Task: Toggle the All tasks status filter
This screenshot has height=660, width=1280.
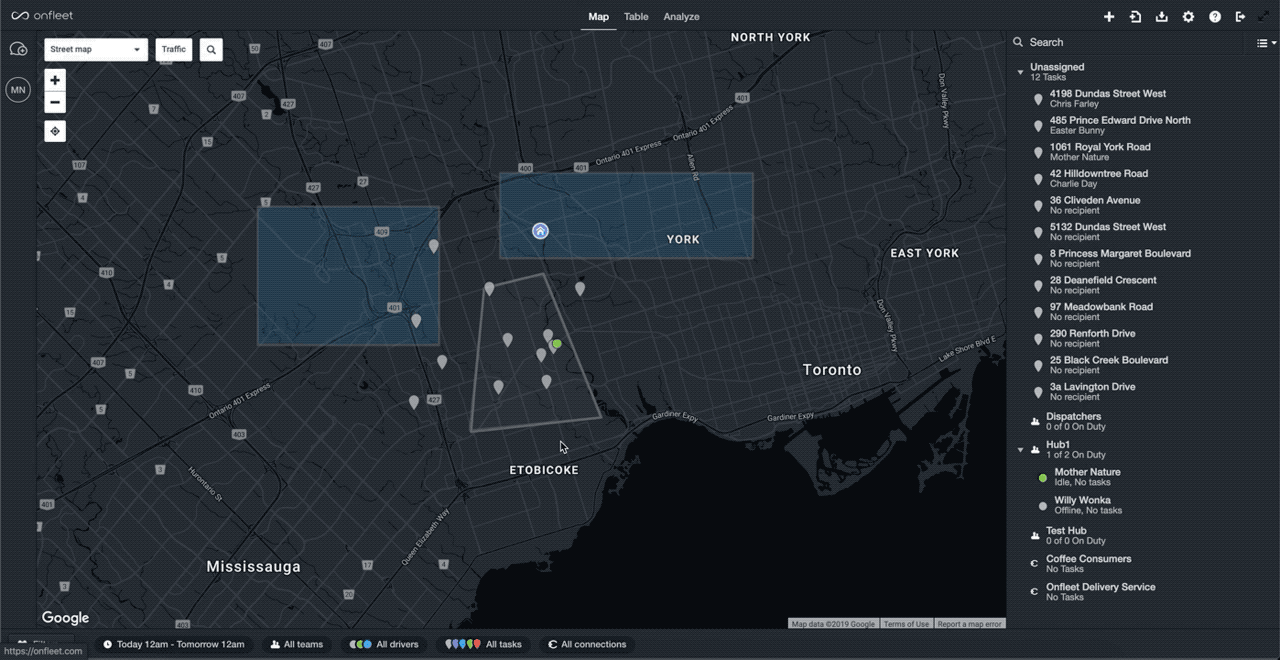Action: [x=485, y=645]
